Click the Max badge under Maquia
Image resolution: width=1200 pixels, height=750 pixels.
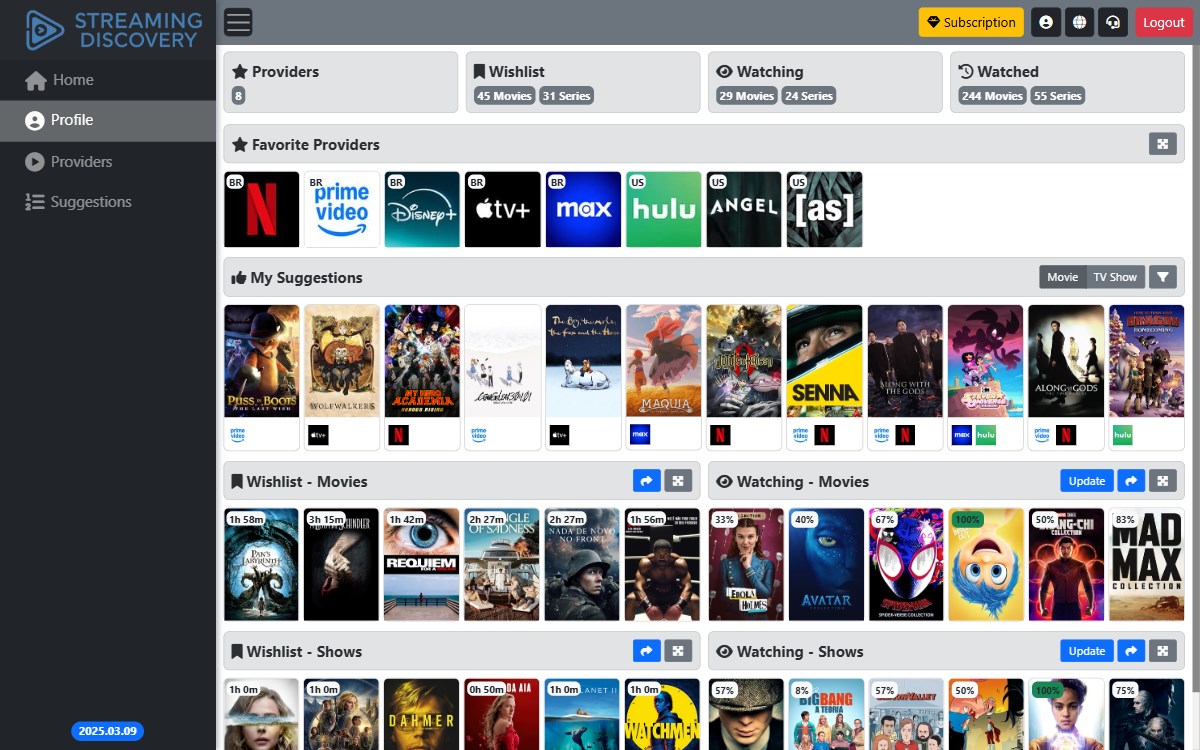(x=640, y=435)
